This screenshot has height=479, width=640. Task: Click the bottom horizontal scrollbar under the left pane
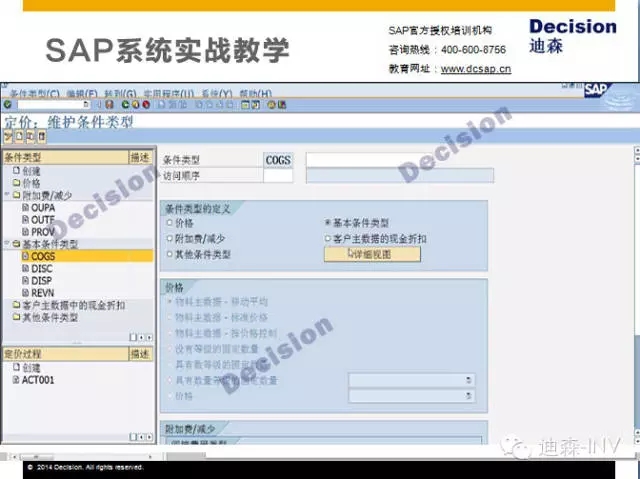coord(82,457)
